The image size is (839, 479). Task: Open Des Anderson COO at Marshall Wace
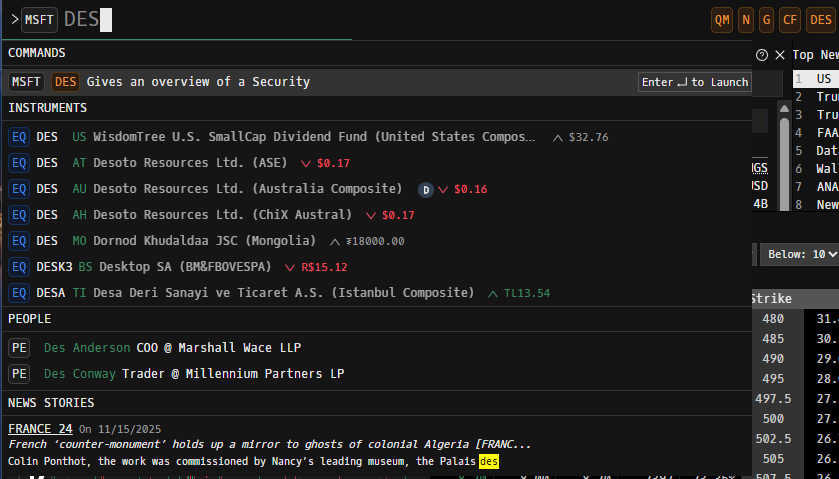(x=377, y=348)
